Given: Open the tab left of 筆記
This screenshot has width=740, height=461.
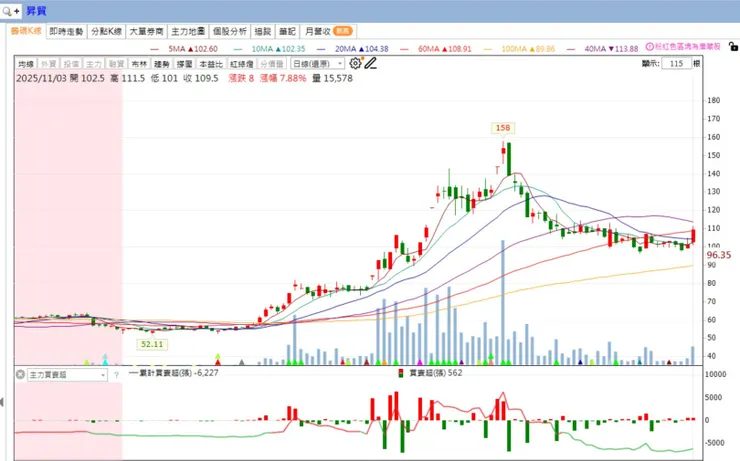Looking at the screenshot, I should pyautogui.click(x=262, y=32).
